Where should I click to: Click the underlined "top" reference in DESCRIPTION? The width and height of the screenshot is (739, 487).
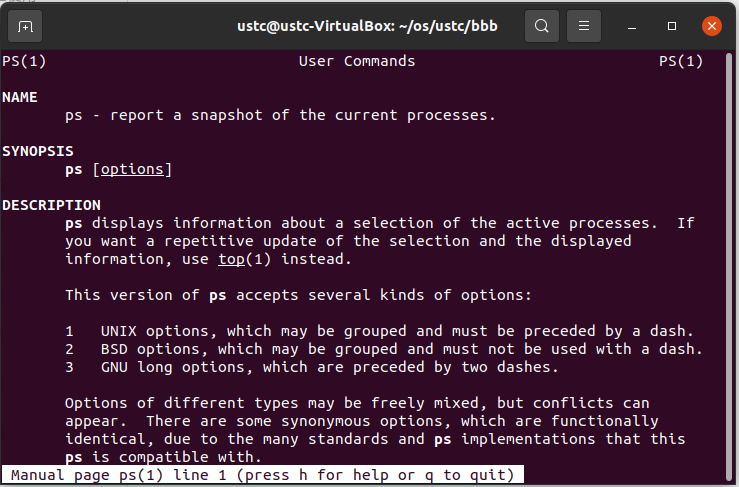coord(230,259)
